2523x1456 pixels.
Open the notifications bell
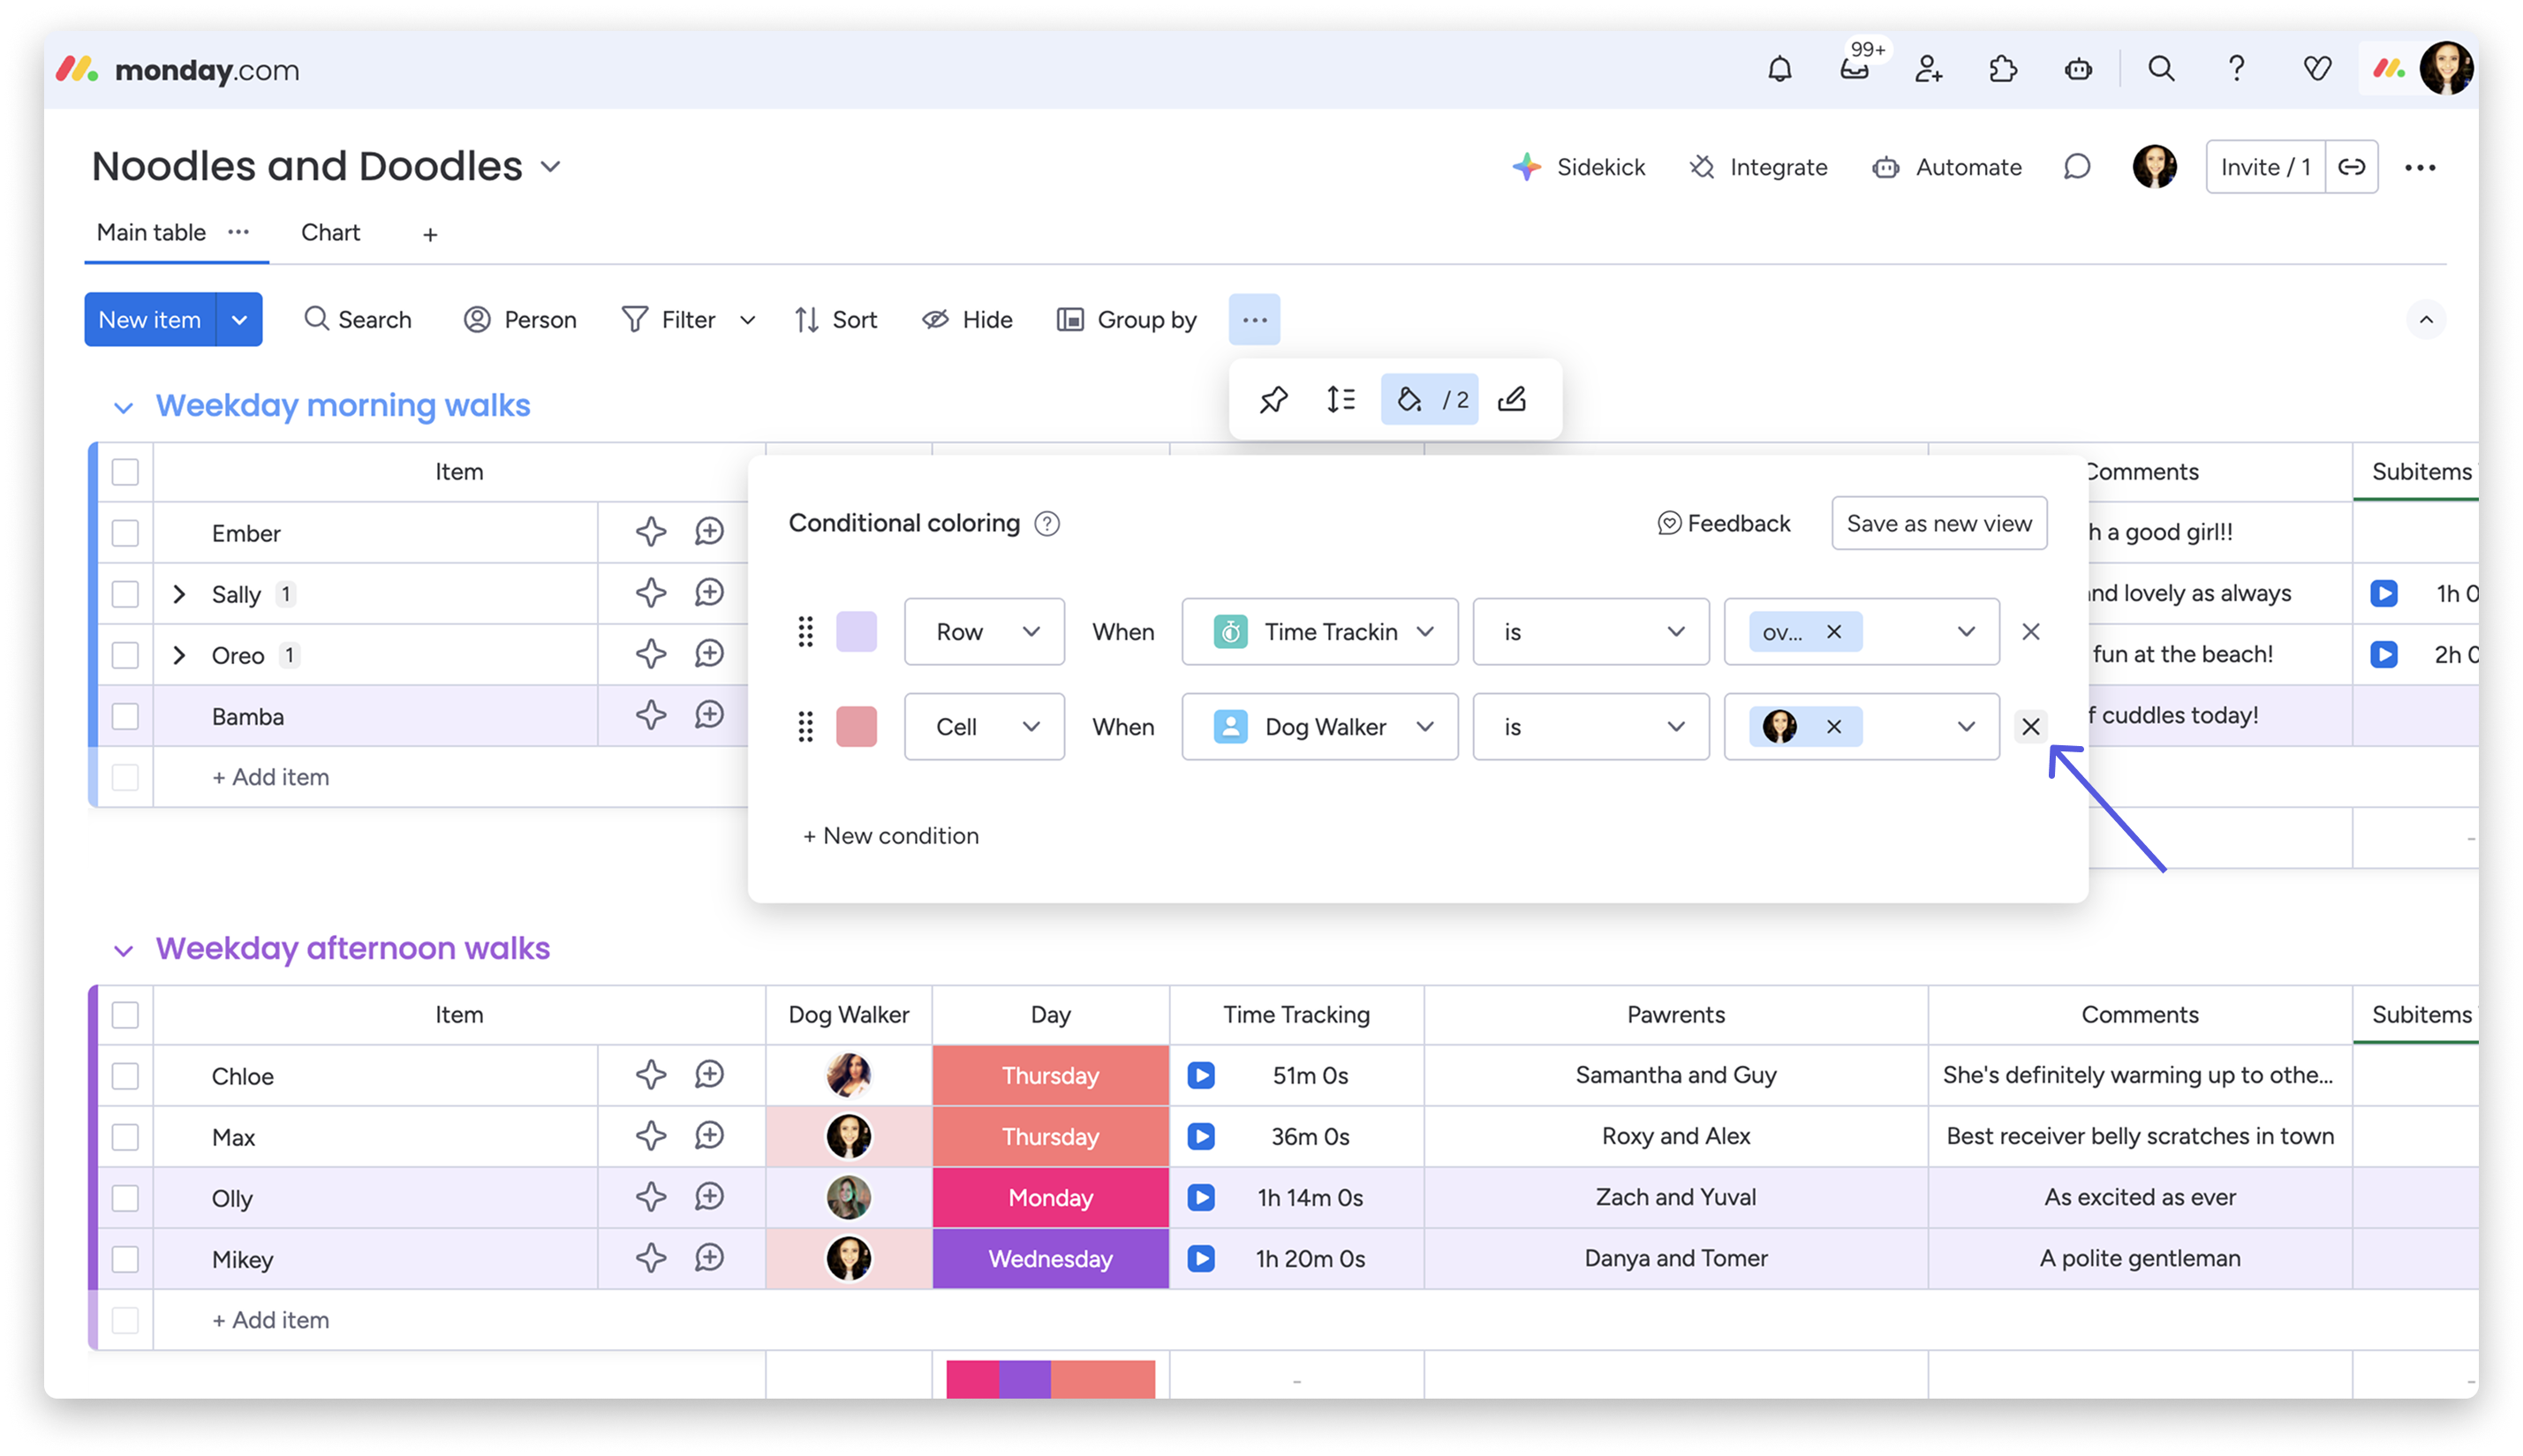pyautogui.click(x=1779, y=69)
